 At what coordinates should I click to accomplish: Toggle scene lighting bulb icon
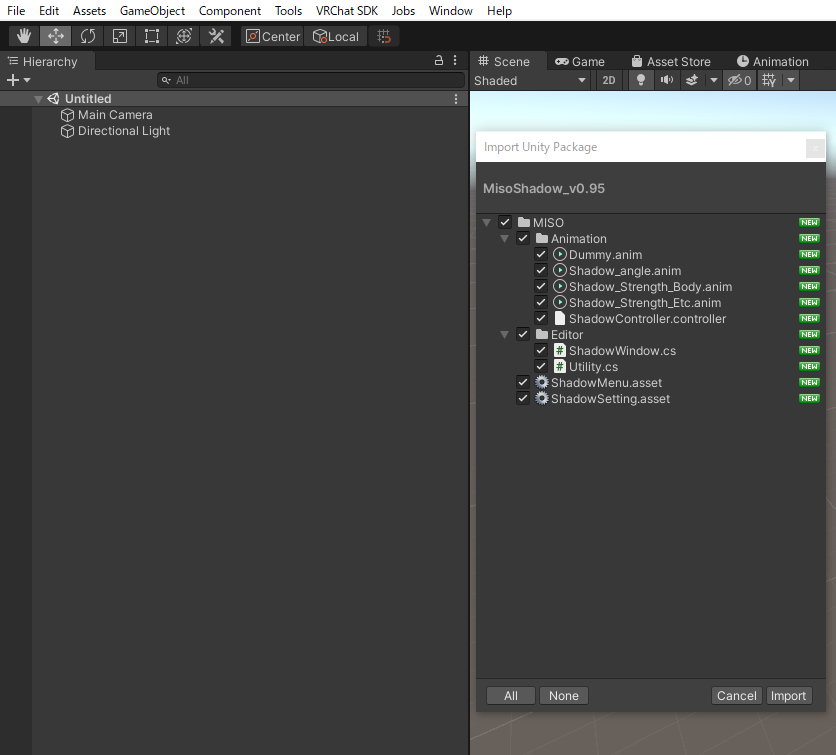[x=641, y=81]
